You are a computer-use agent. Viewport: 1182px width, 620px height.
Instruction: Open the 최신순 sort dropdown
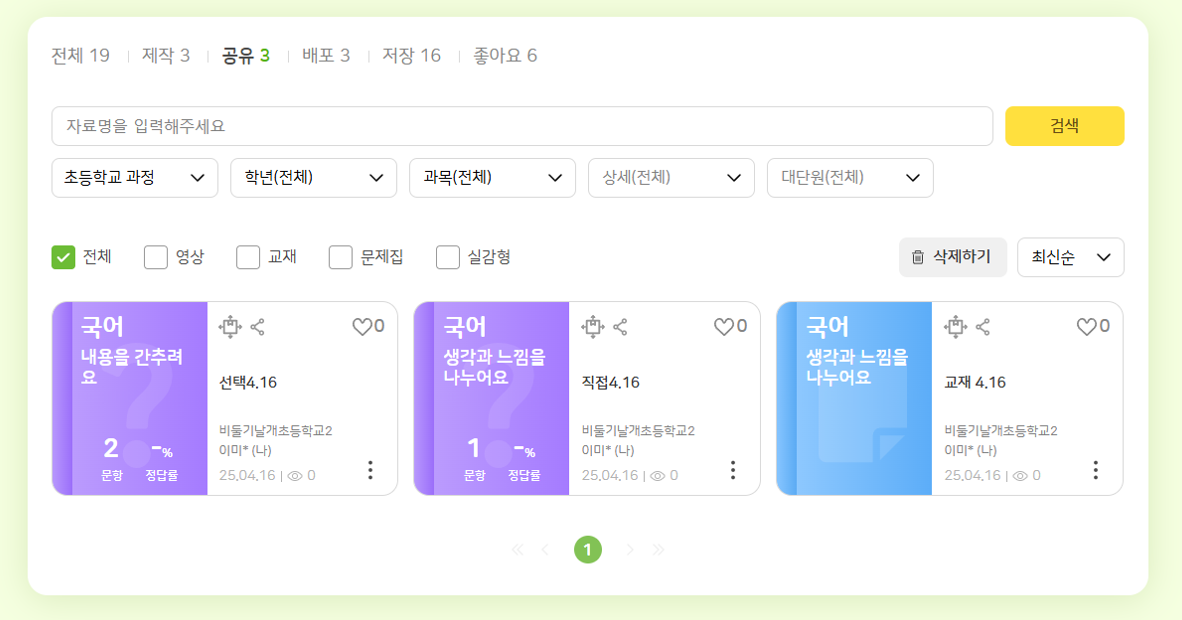[1070, 258]
